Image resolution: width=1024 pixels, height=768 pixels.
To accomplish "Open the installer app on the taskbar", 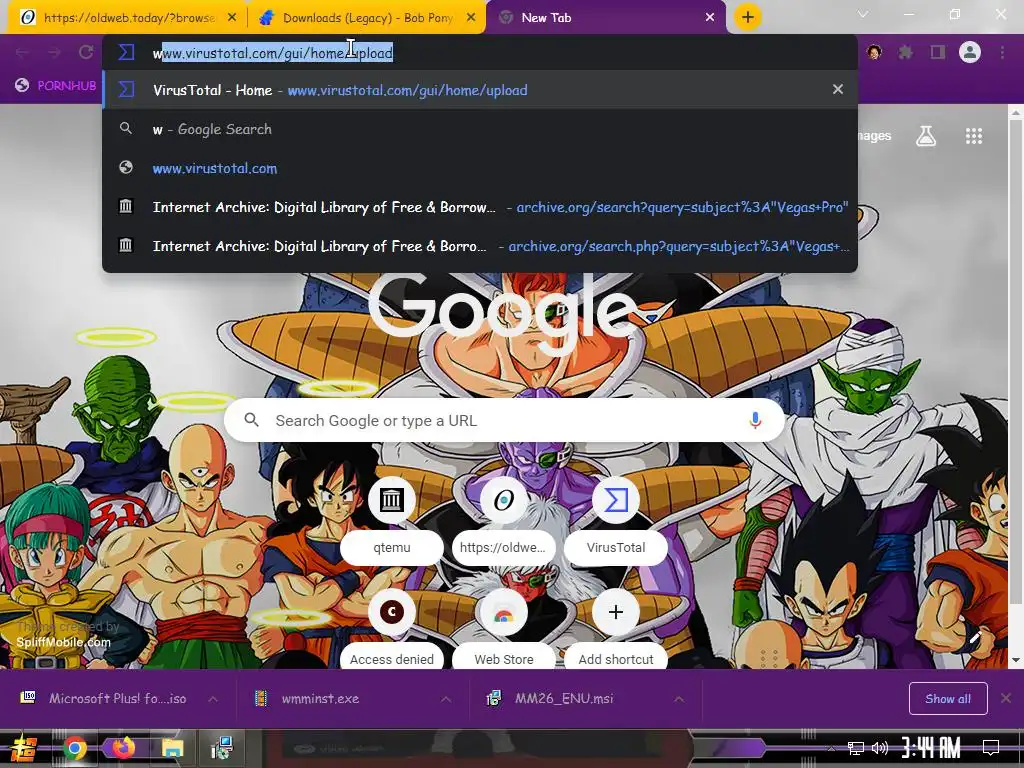I will point(221,748).
